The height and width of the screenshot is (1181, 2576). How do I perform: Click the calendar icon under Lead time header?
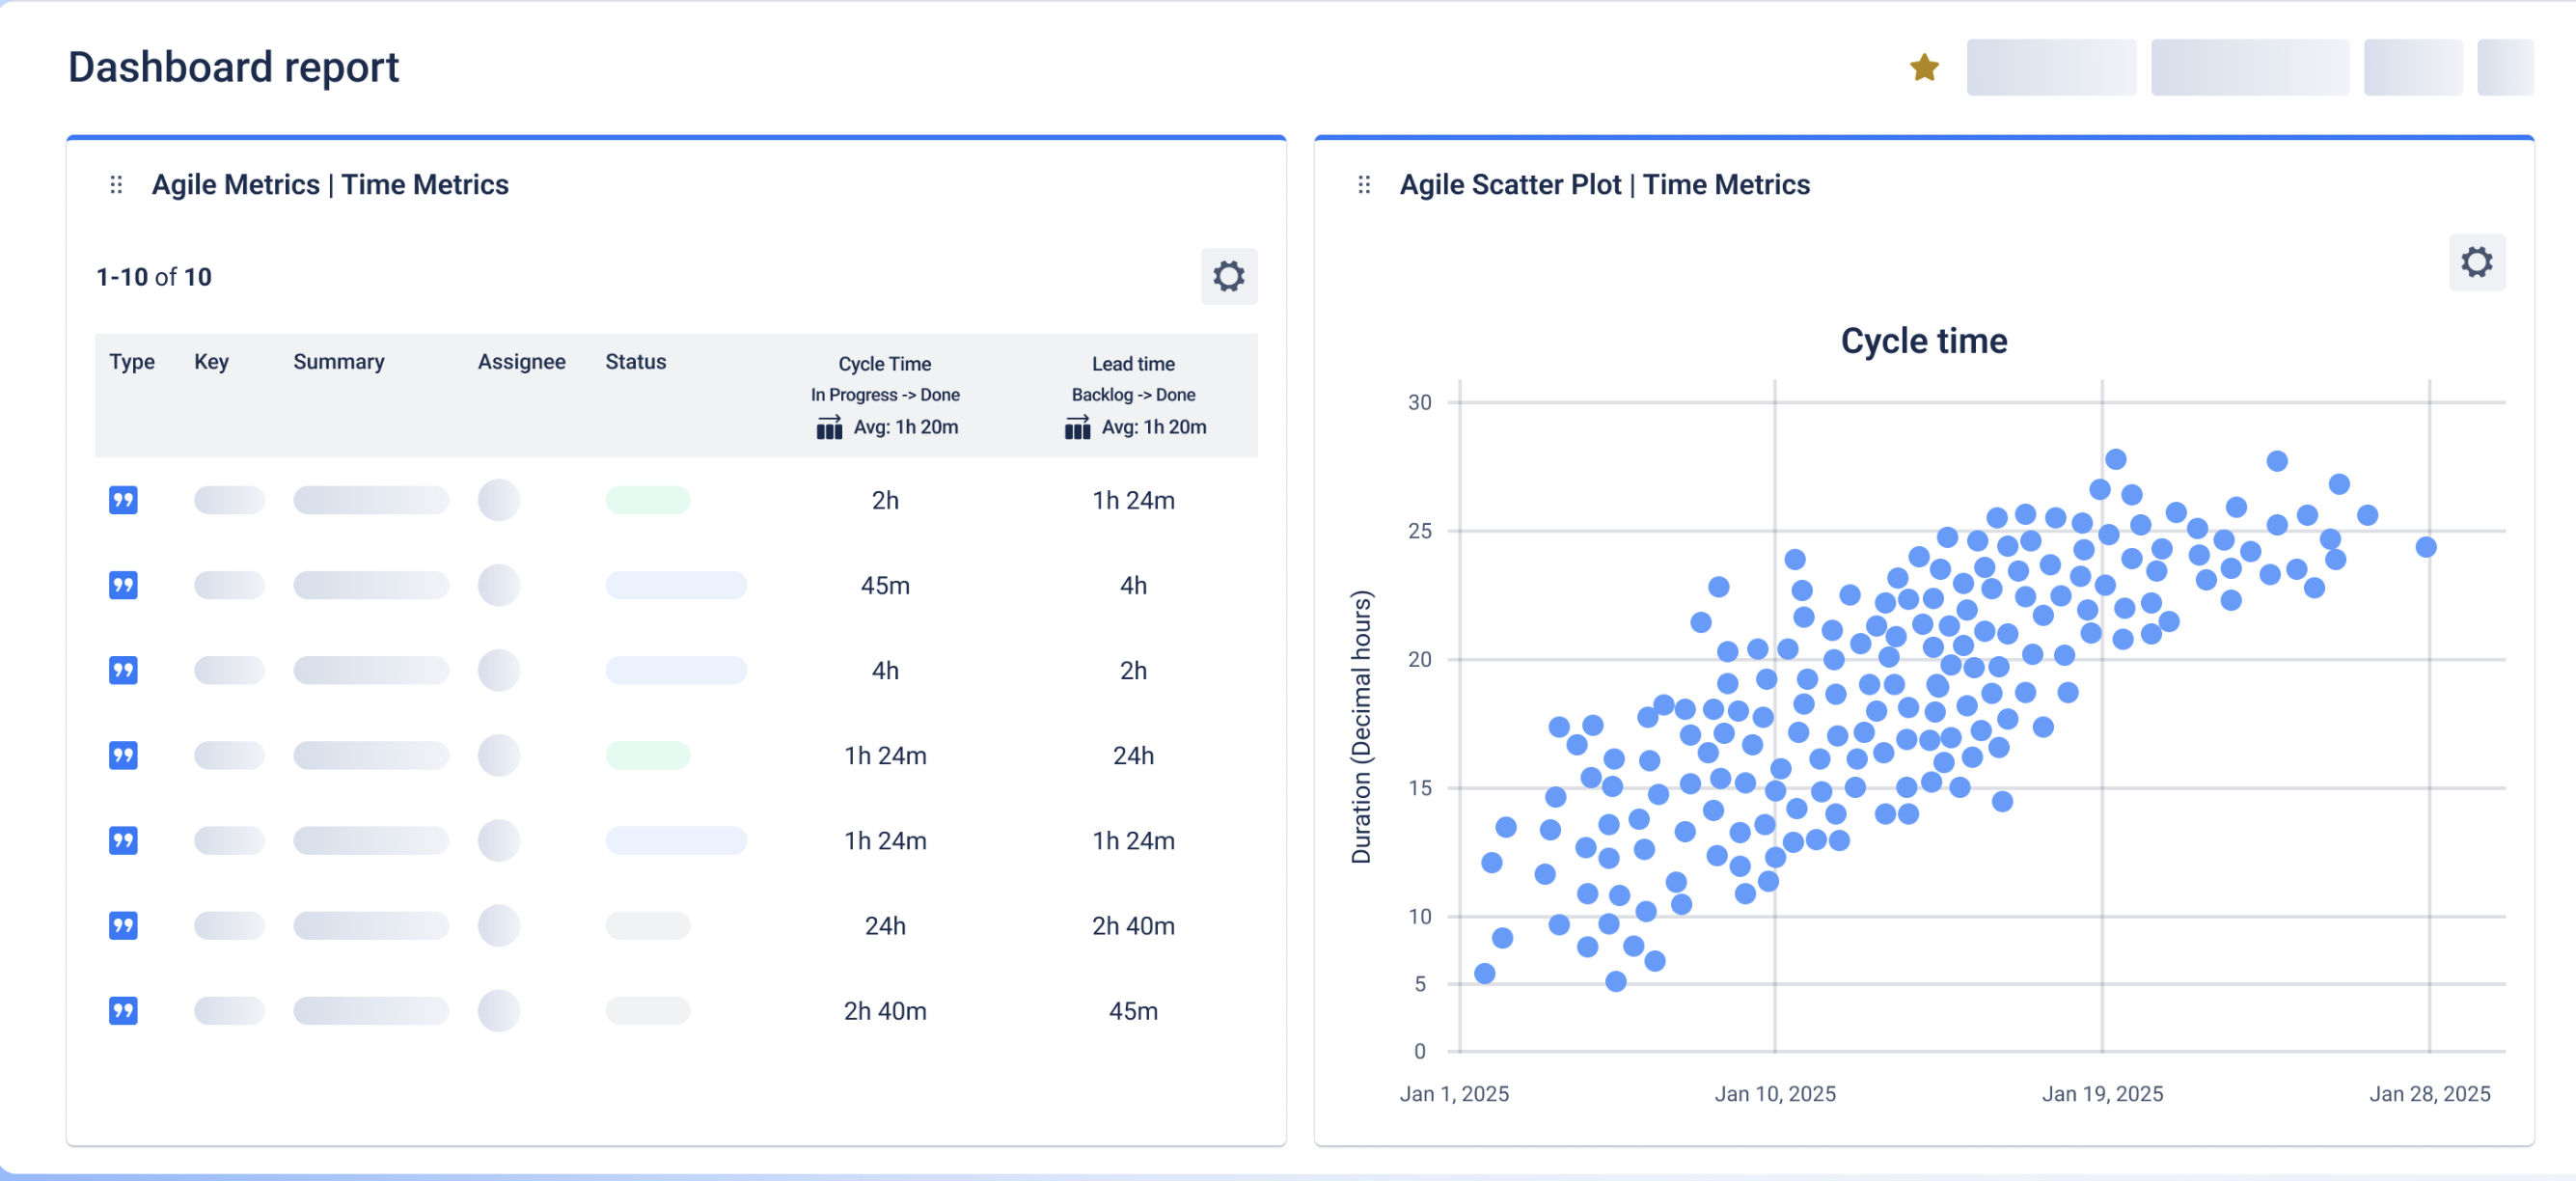(1076, 427)
